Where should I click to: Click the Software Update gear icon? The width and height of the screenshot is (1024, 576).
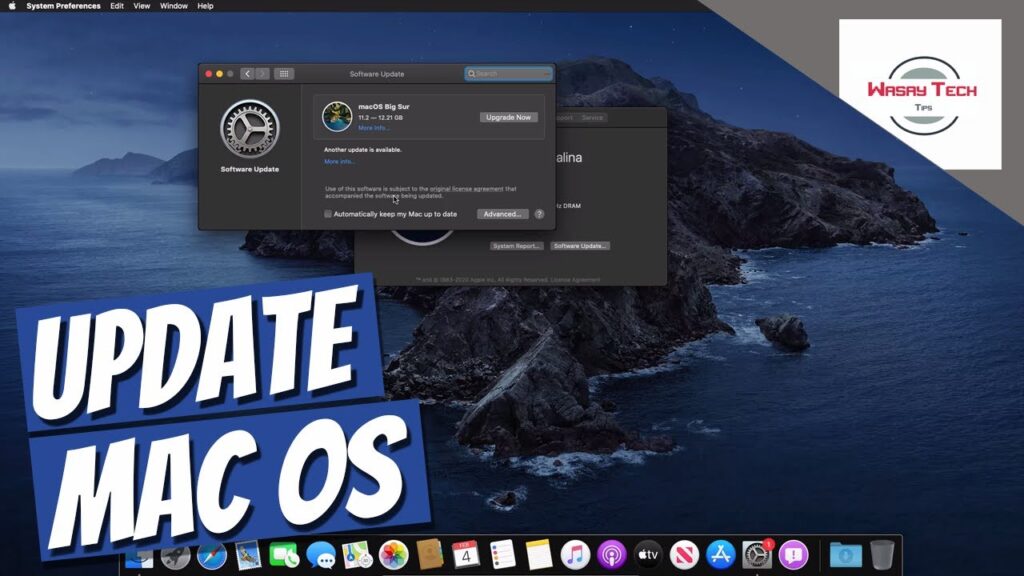pyautogui.click(x=249, y=129)
